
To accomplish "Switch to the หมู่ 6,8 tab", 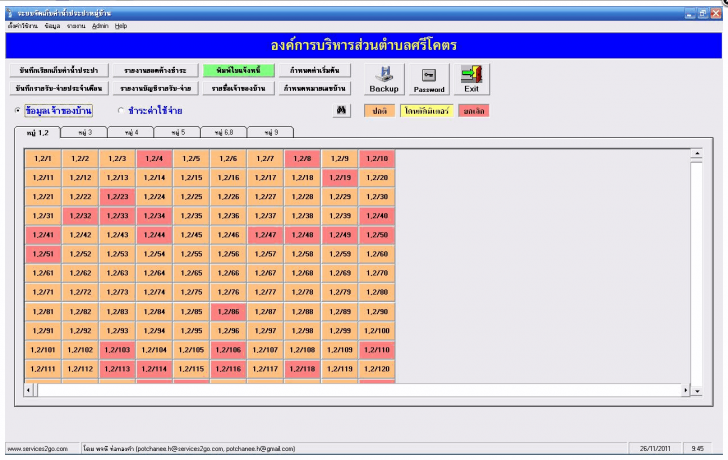I will tap(224, 132).
